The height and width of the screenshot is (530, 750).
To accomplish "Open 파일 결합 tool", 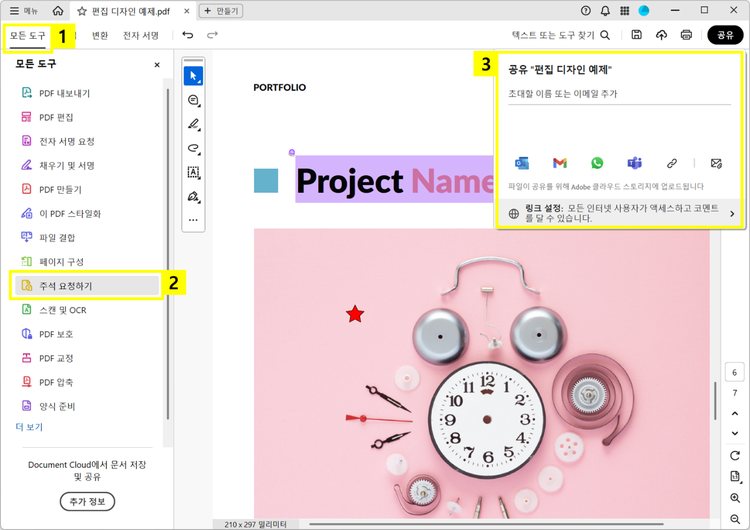I will pyautogui.click(x=88, y=238).
